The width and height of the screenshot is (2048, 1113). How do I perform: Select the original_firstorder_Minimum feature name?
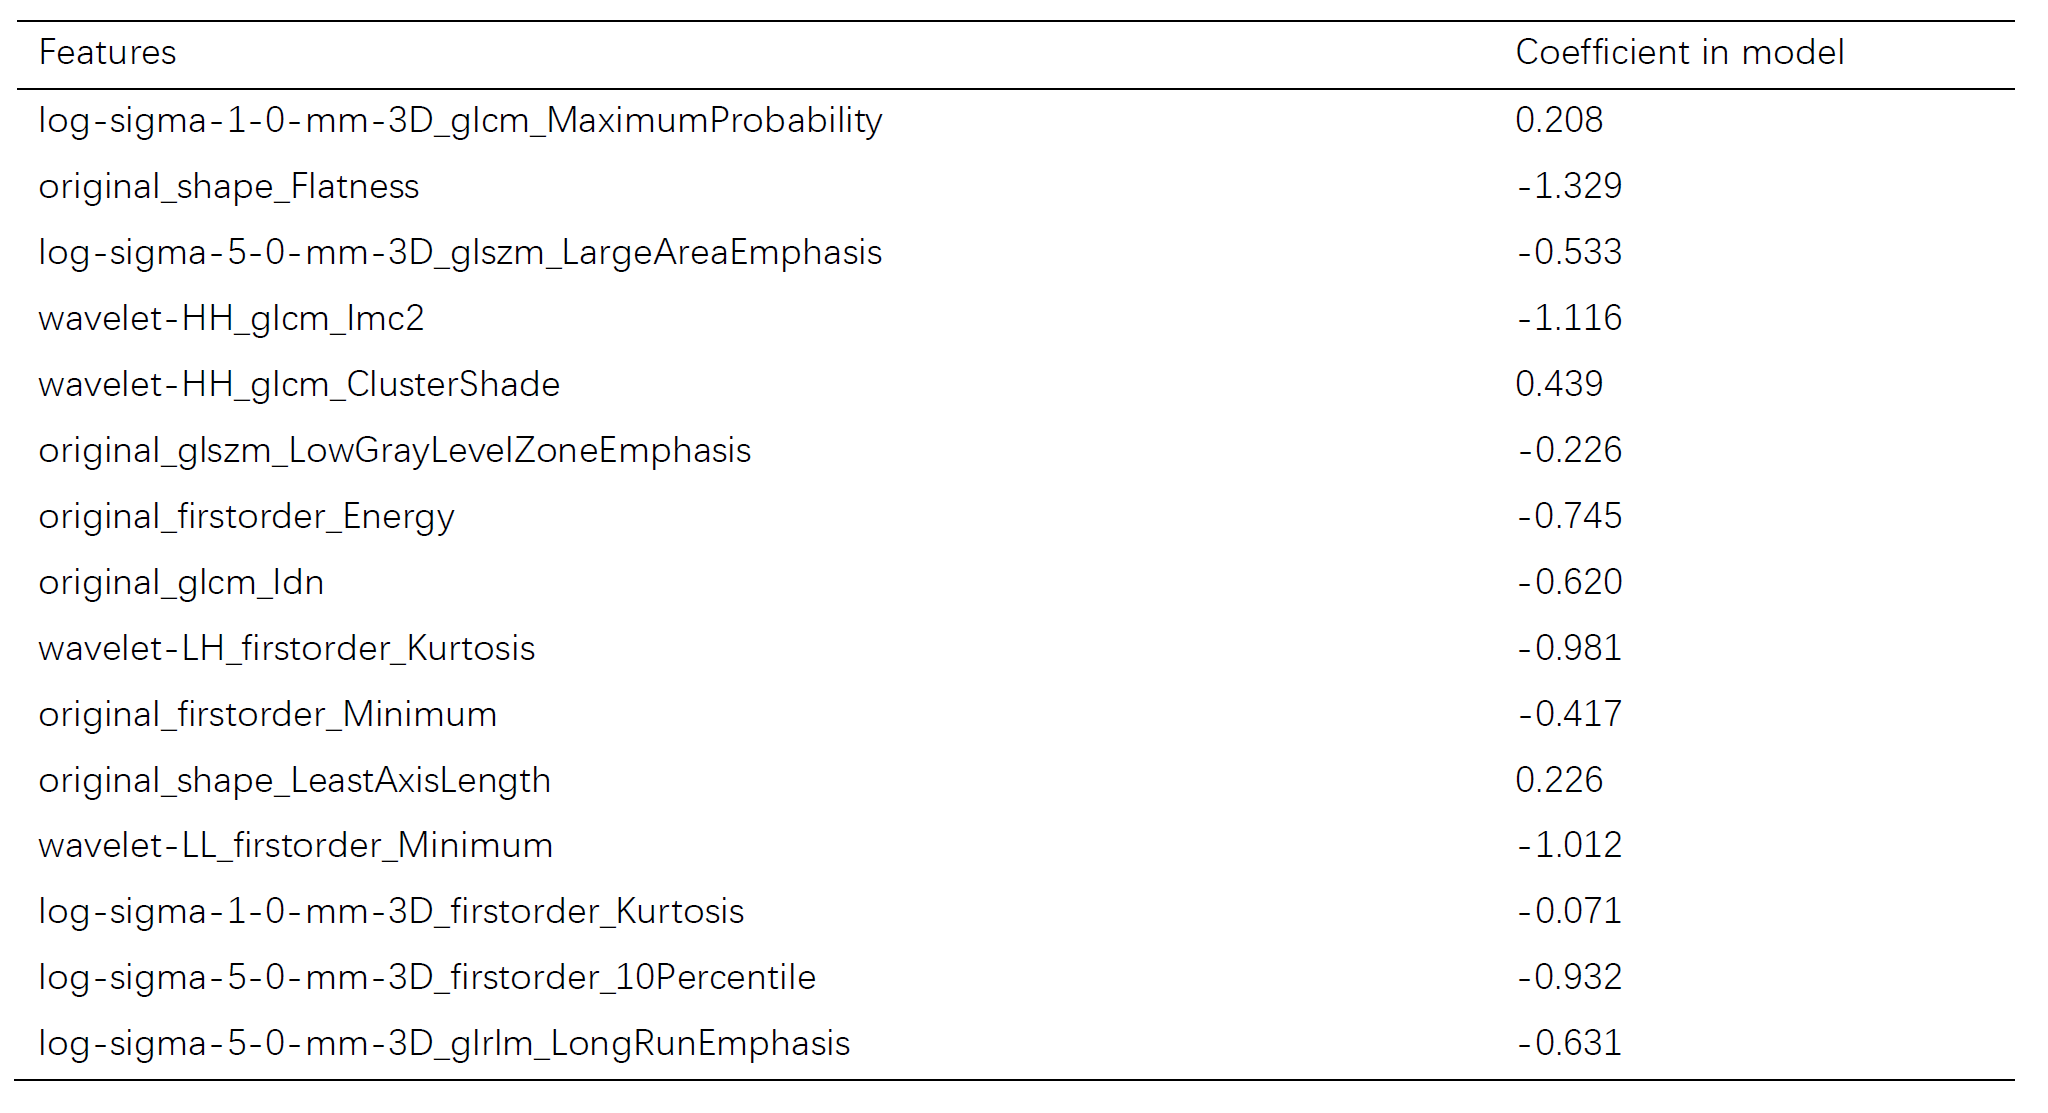tap(267, 715)
